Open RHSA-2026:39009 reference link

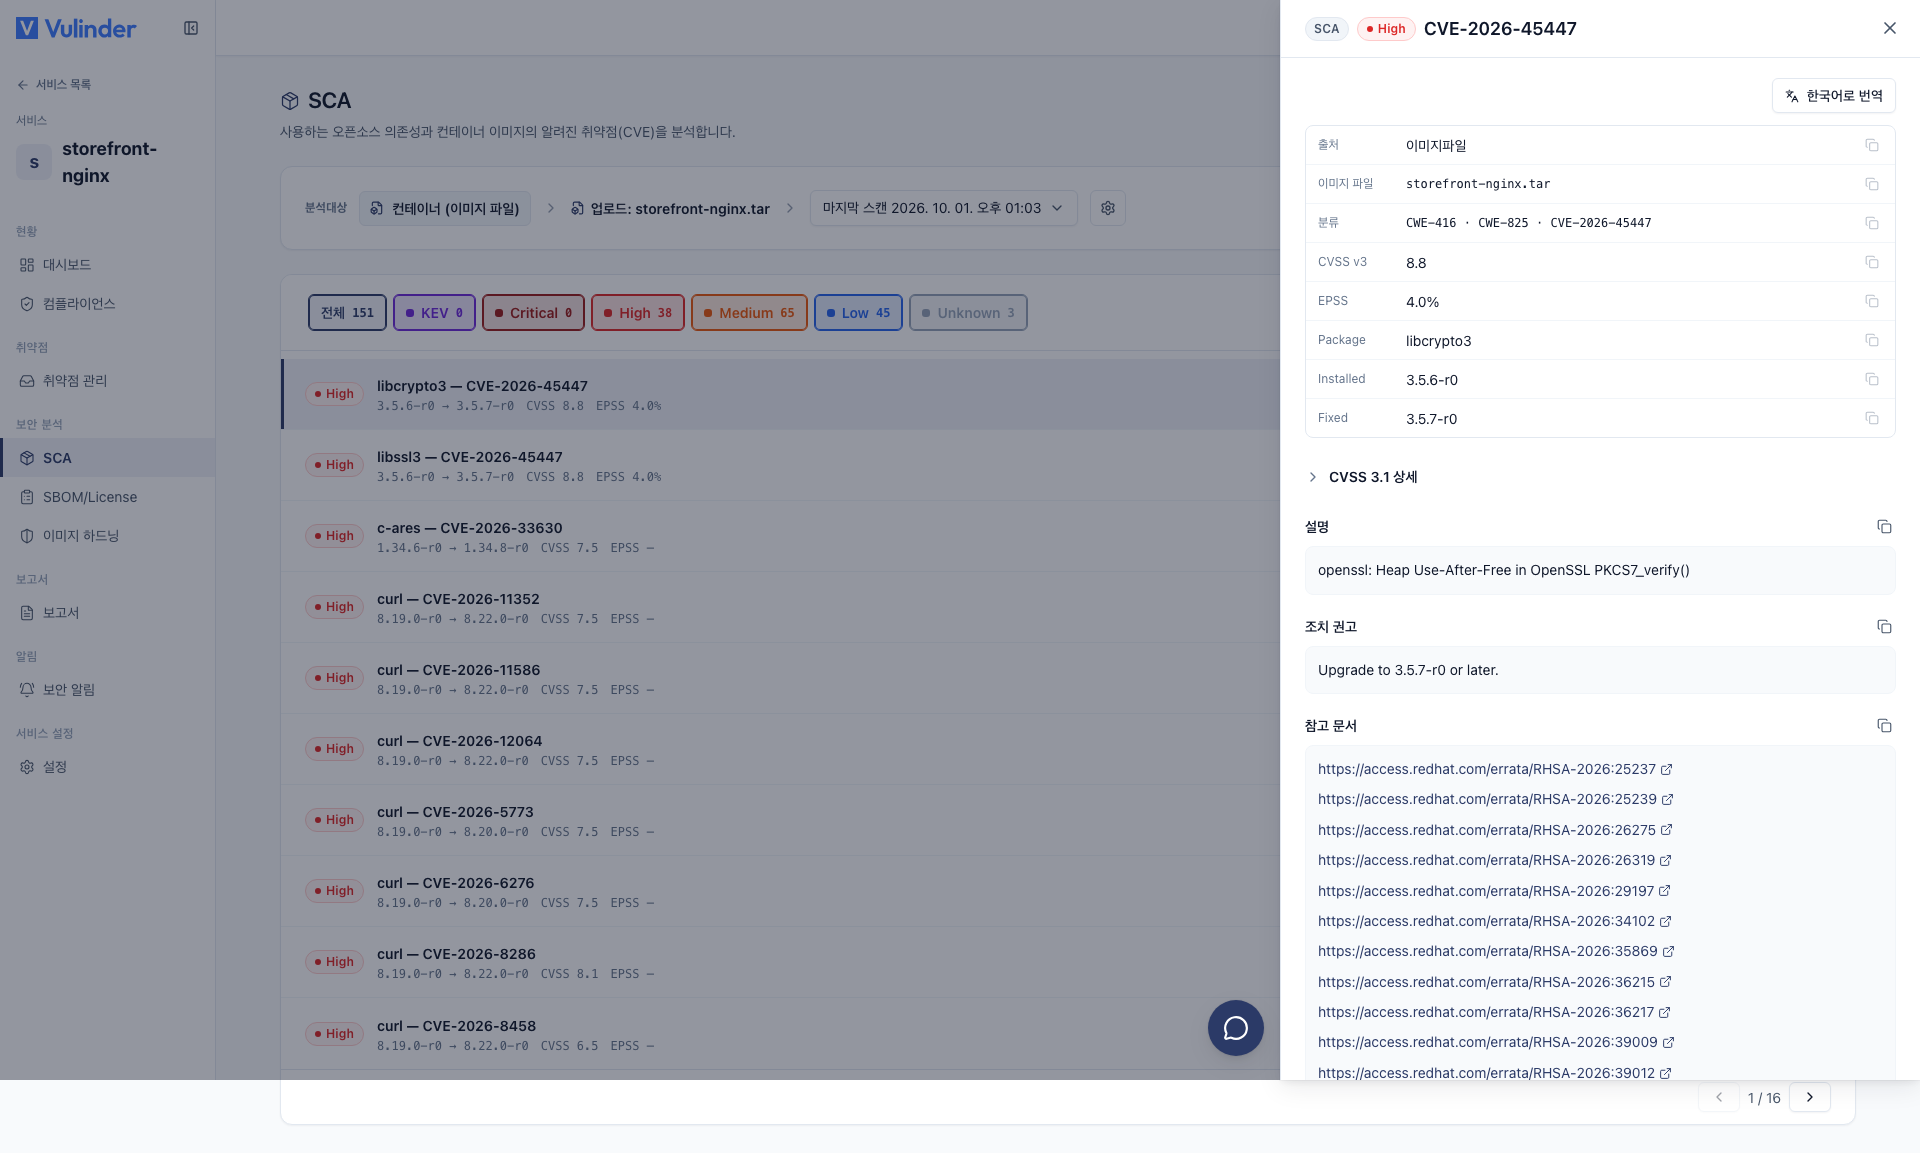1496,1042
